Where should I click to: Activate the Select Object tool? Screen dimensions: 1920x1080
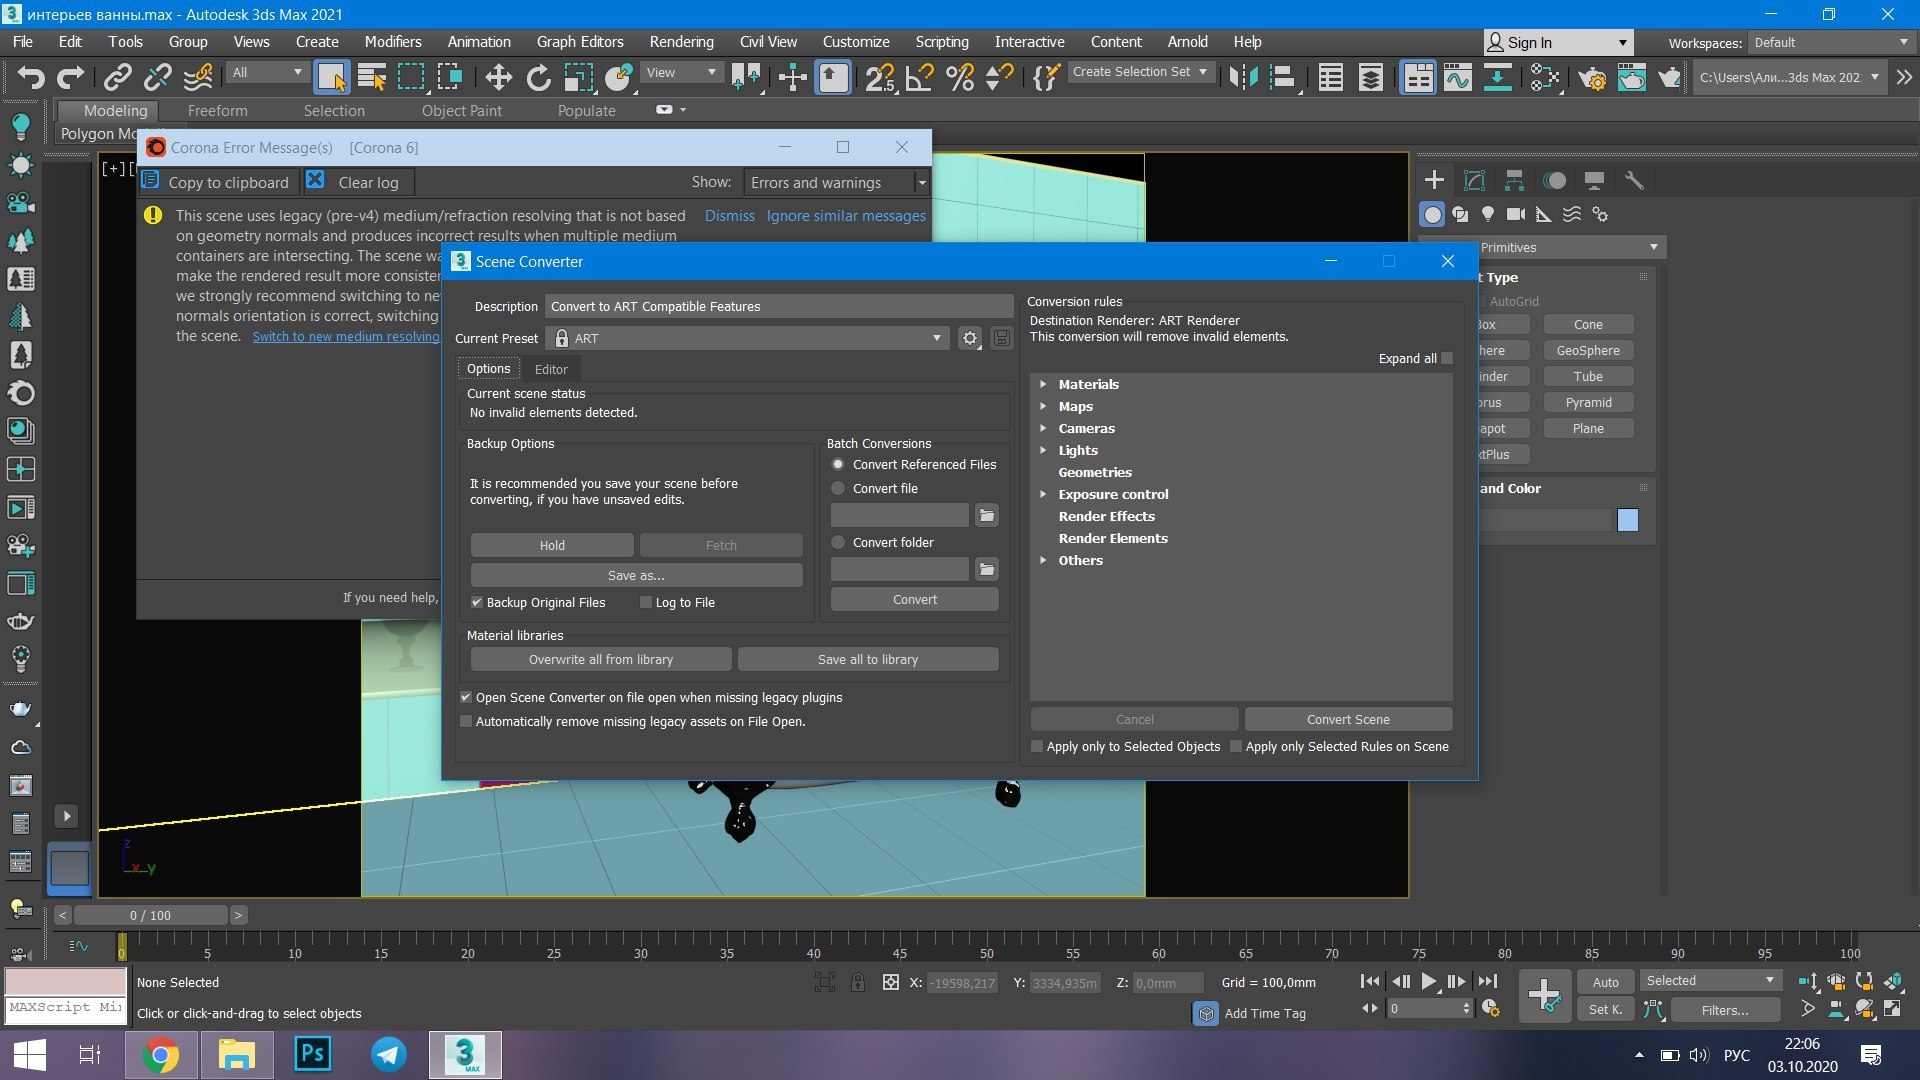pos(331,77)
